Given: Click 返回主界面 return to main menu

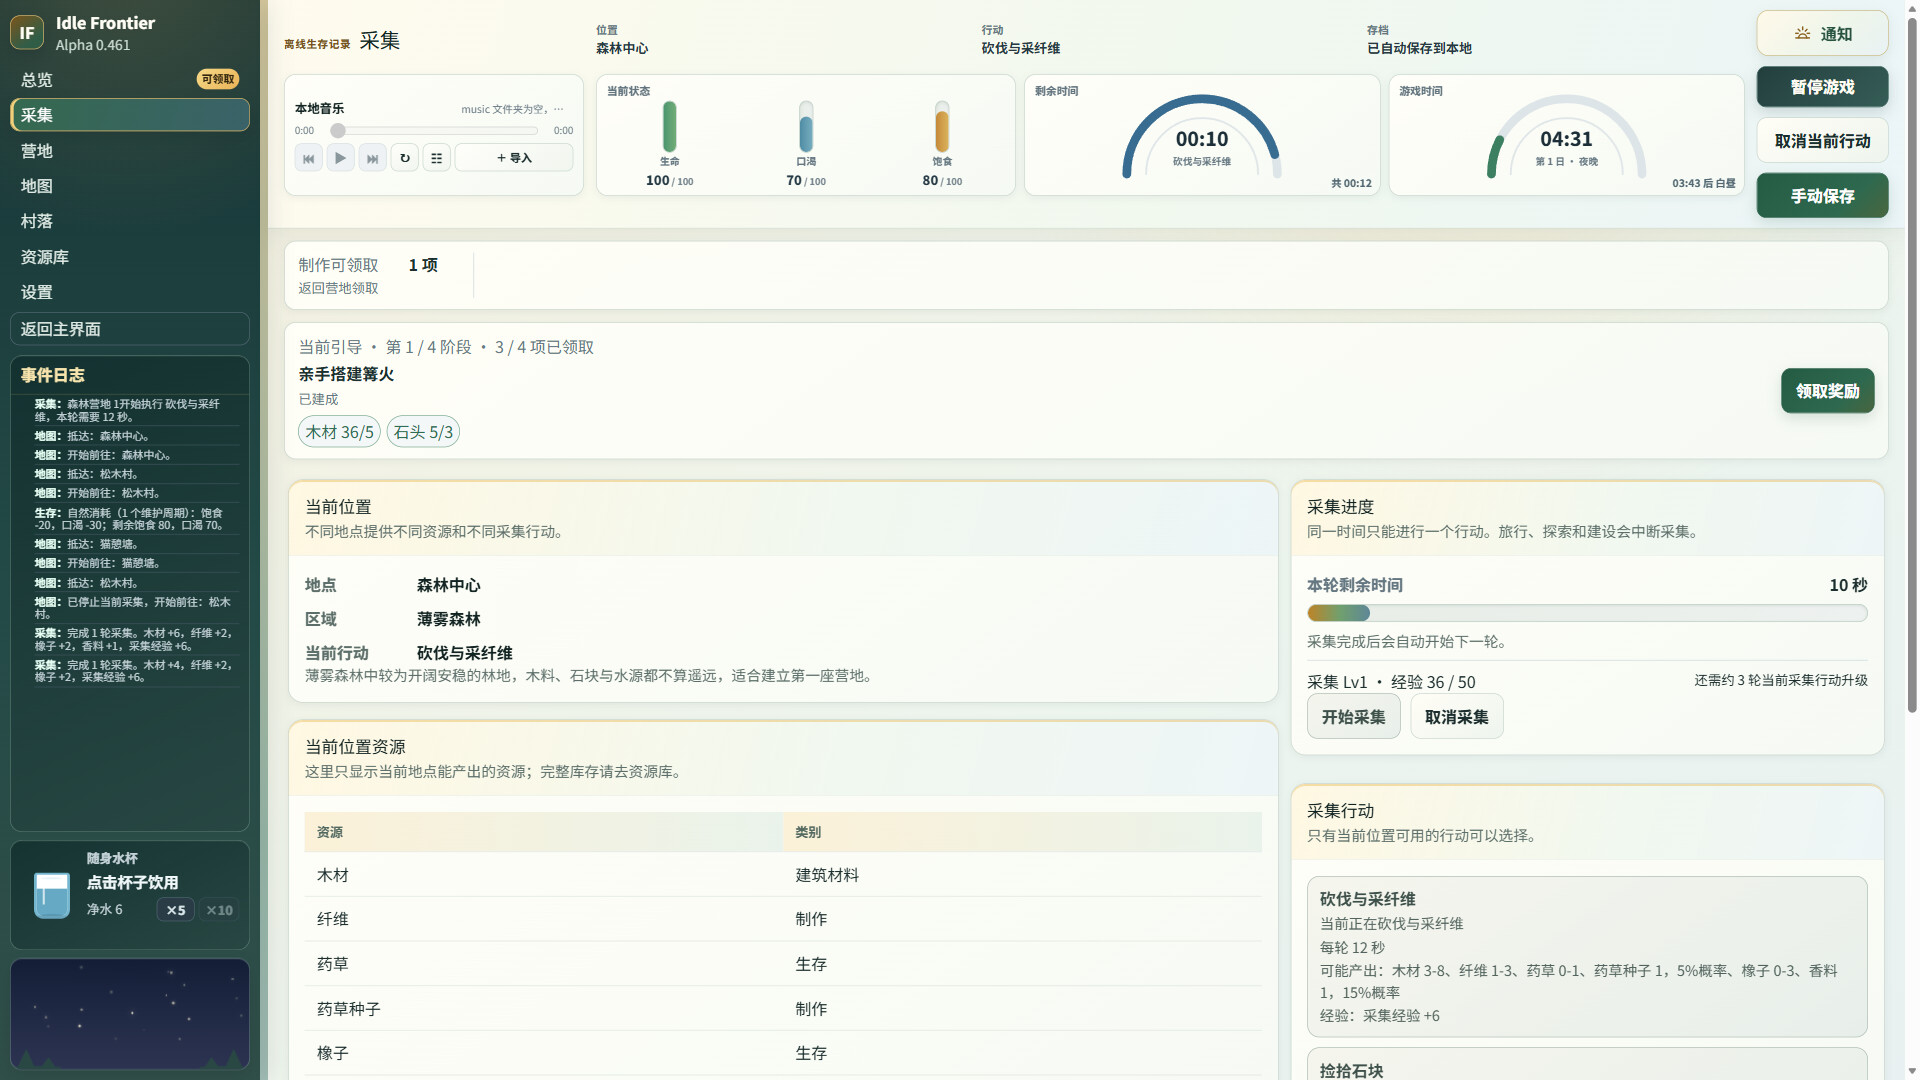Looking at the screenshot, I should point(130,329).
